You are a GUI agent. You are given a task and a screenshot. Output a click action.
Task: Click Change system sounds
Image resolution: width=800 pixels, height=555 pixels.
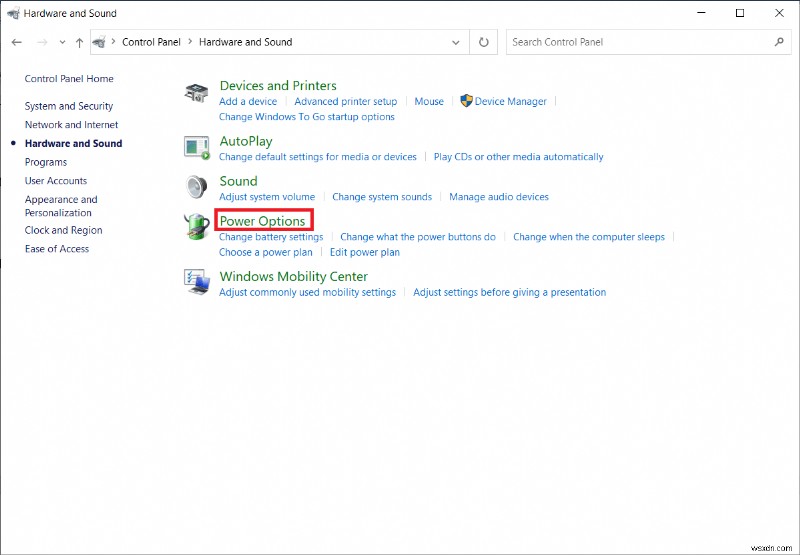382,197
